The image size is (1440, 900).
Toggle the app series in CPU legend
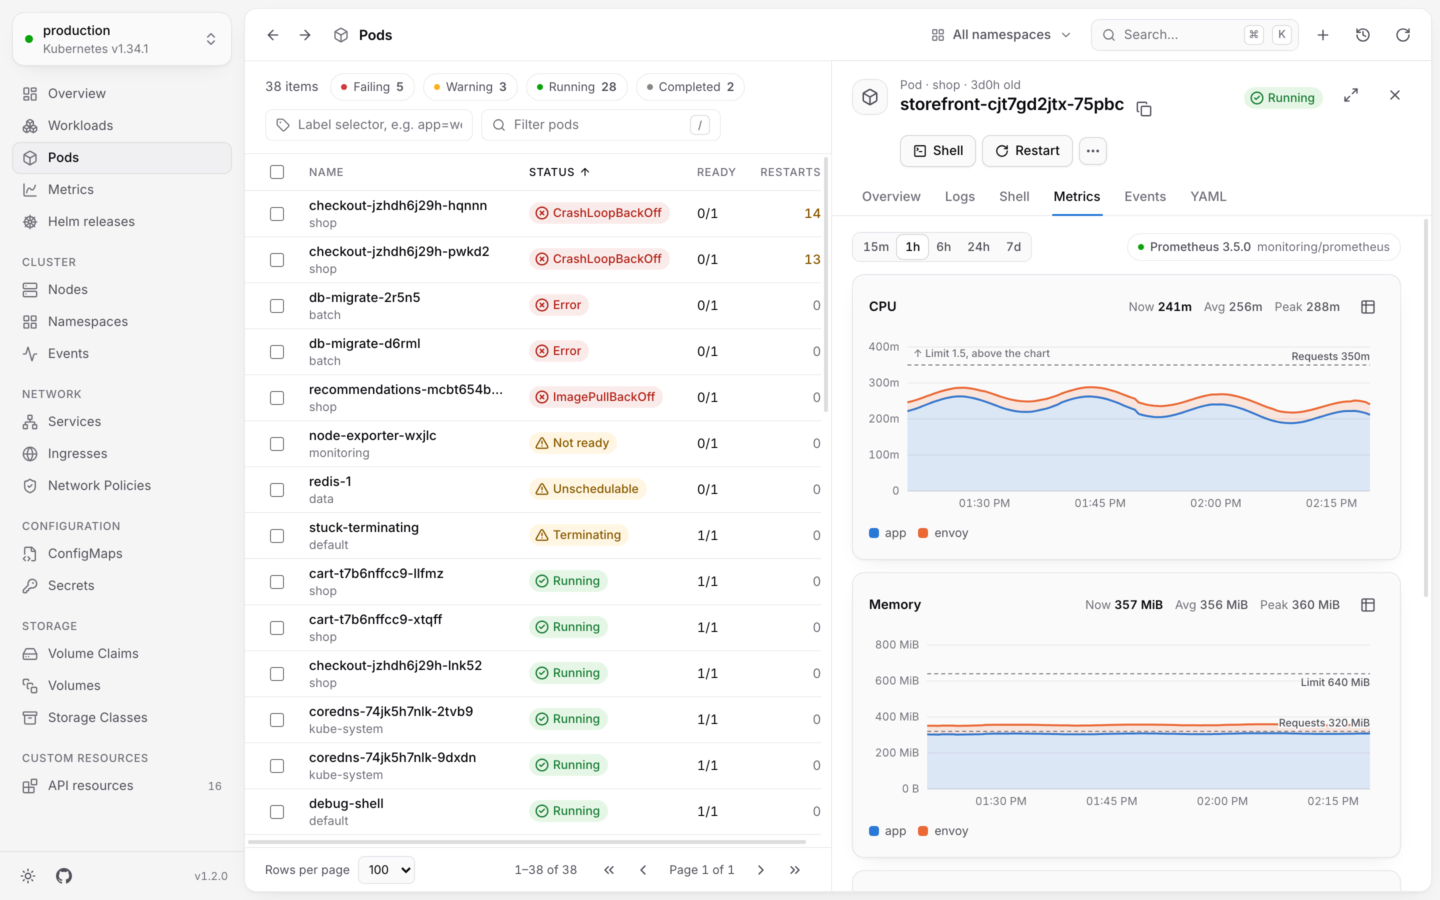[888, 533]
